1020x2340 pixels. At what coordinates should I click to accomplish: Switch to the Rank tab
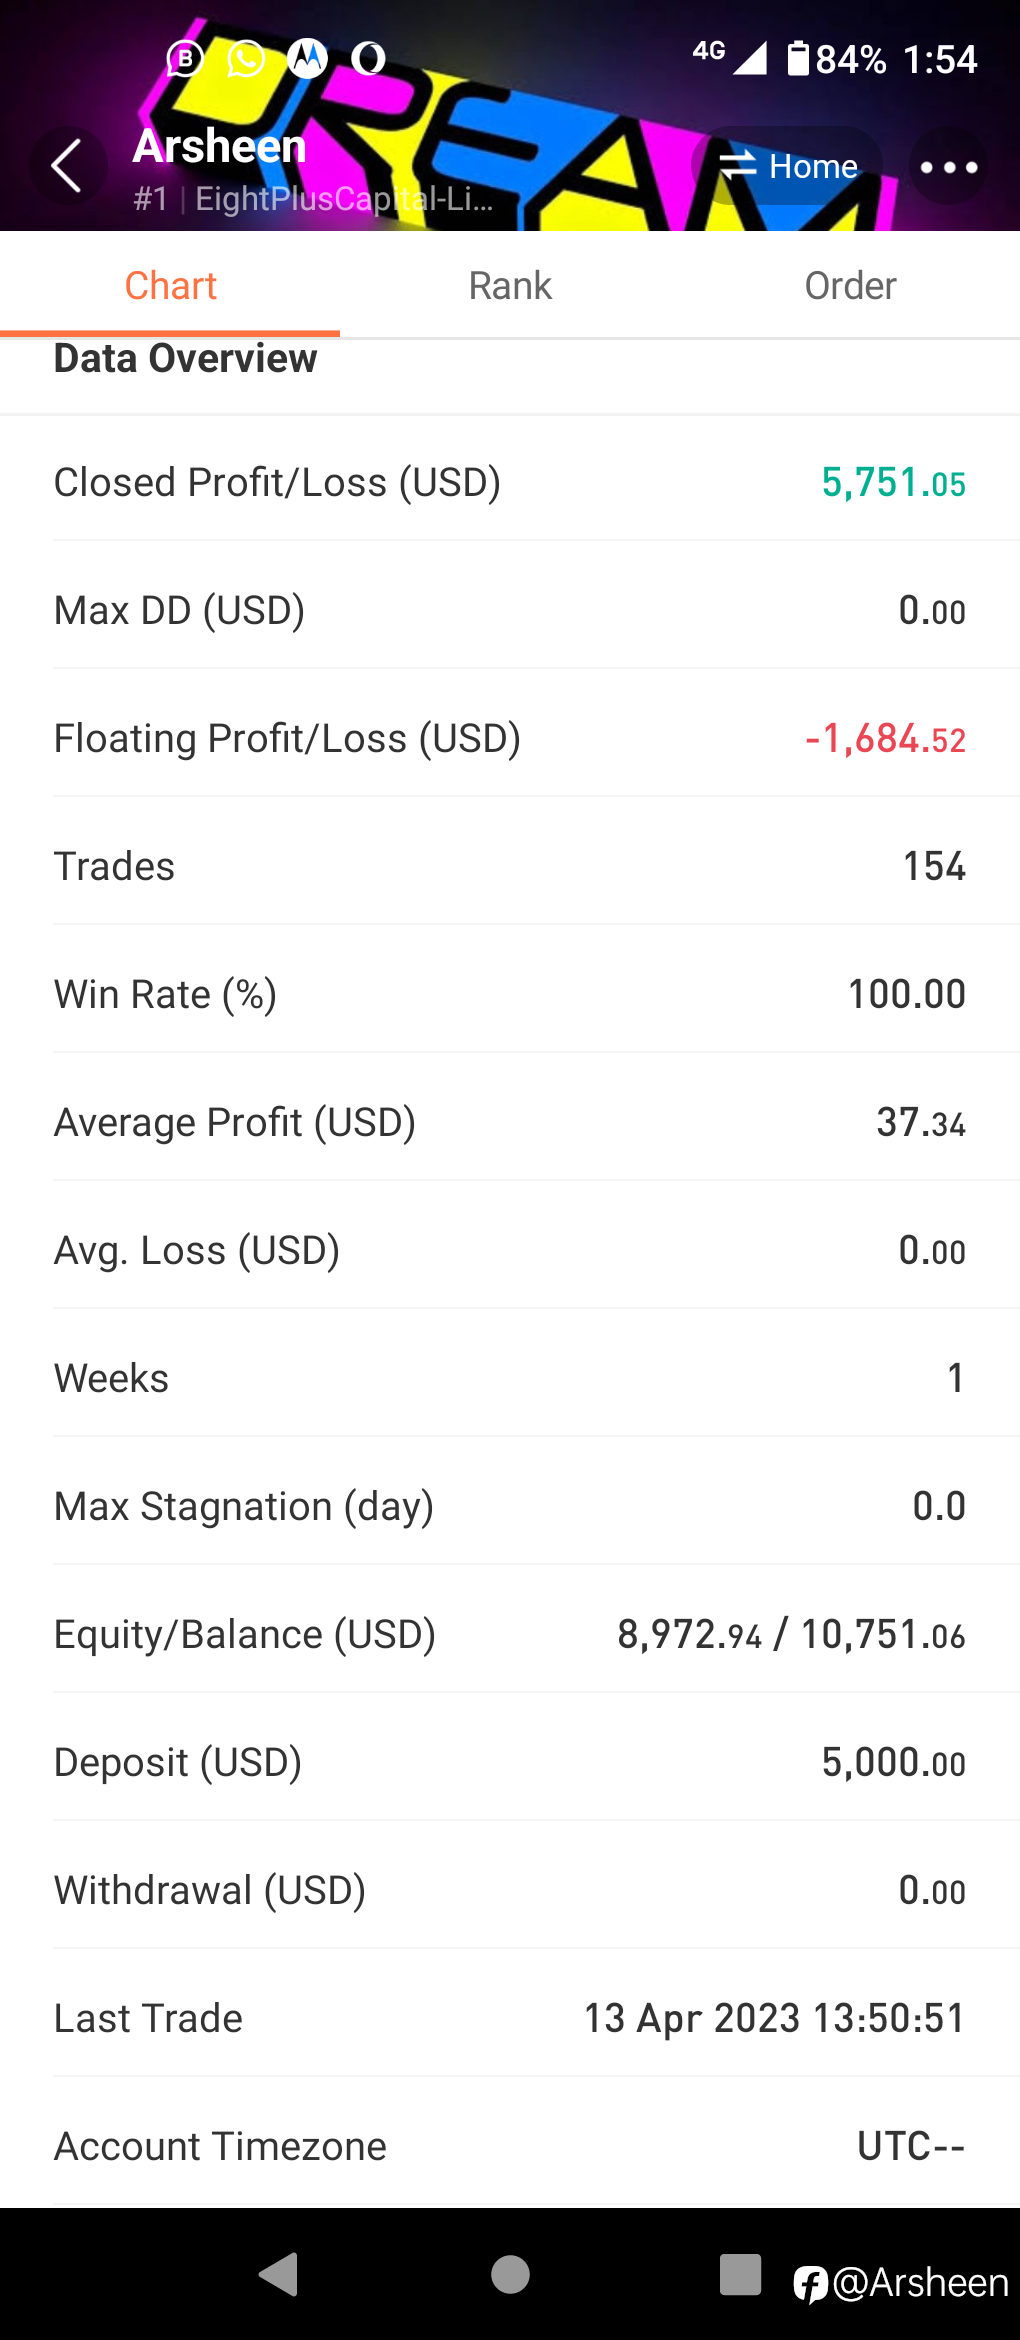point(510,286)
